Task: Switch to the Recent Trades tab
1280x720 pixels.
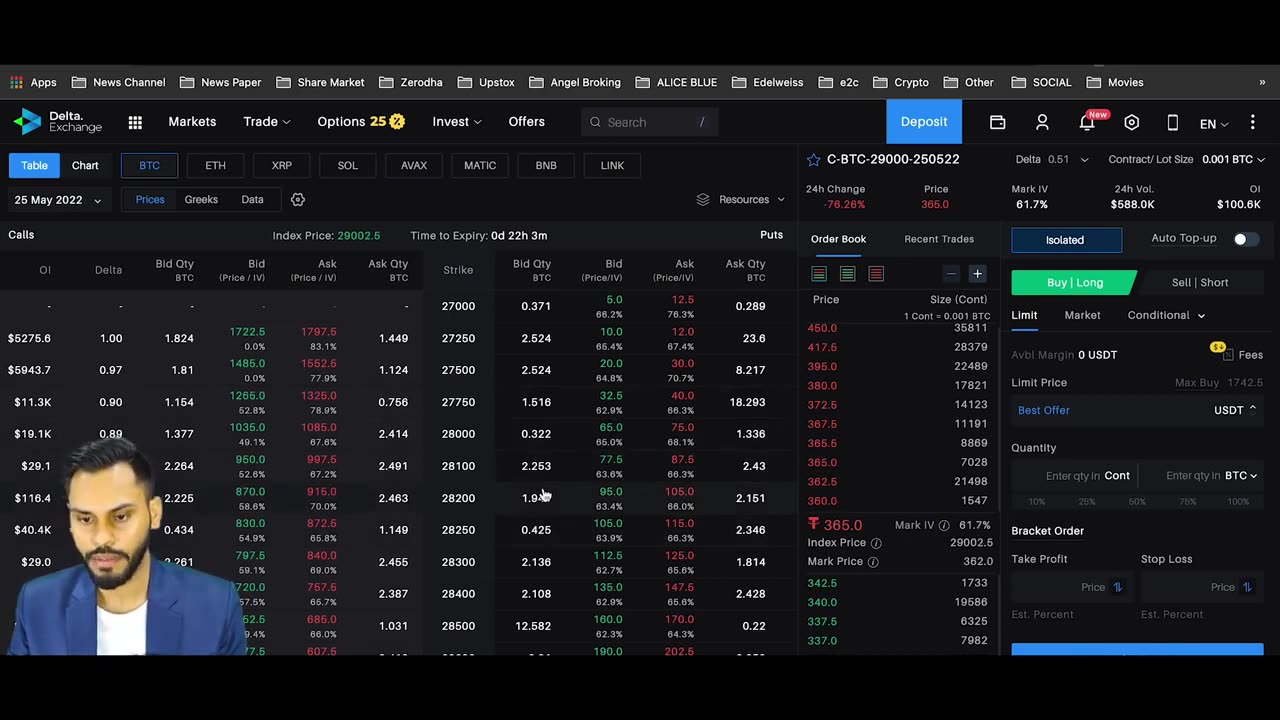Action: [x=939, y=239]
